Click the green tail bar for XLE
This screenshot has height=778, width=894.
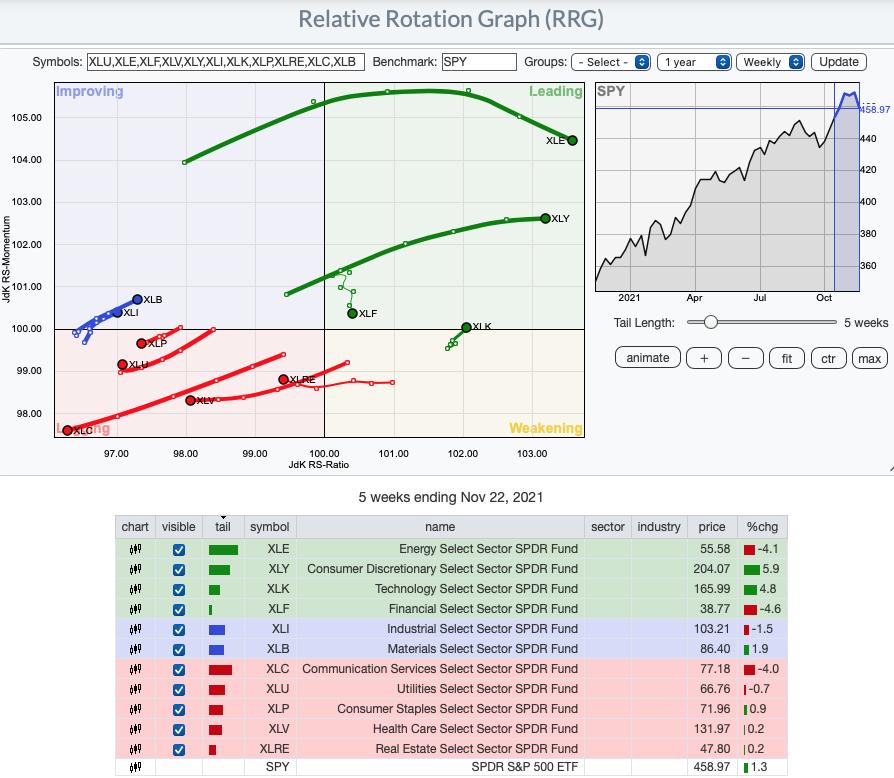(x=223, y=550)
